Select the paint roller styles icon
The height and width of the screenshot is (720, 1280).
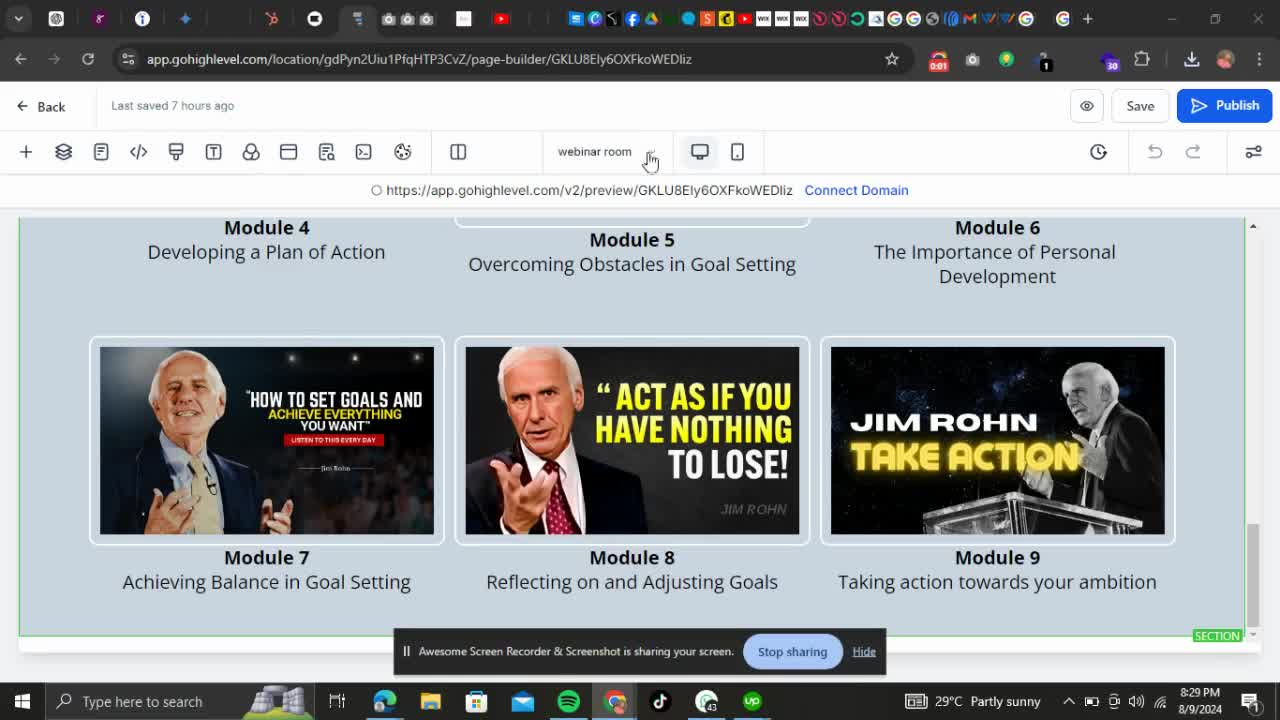click(176, 152)
